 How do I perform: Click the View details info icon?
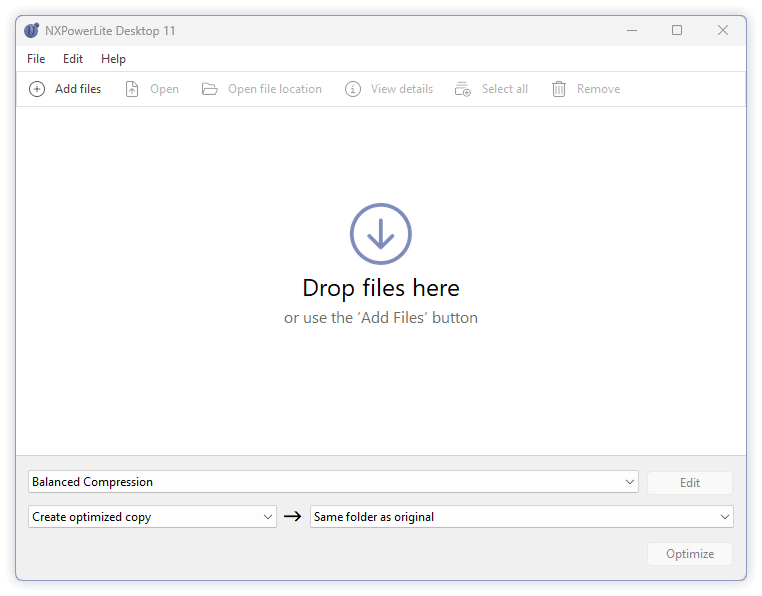click(x=353, y=89)
